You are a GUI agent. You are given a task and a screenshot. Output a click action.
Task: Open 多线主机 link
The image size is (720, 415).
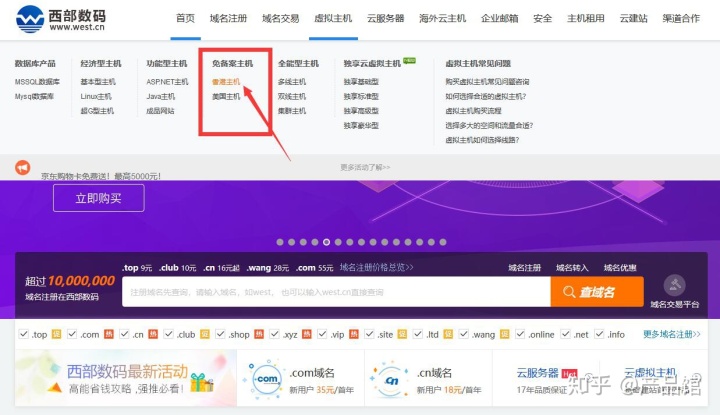292,82
